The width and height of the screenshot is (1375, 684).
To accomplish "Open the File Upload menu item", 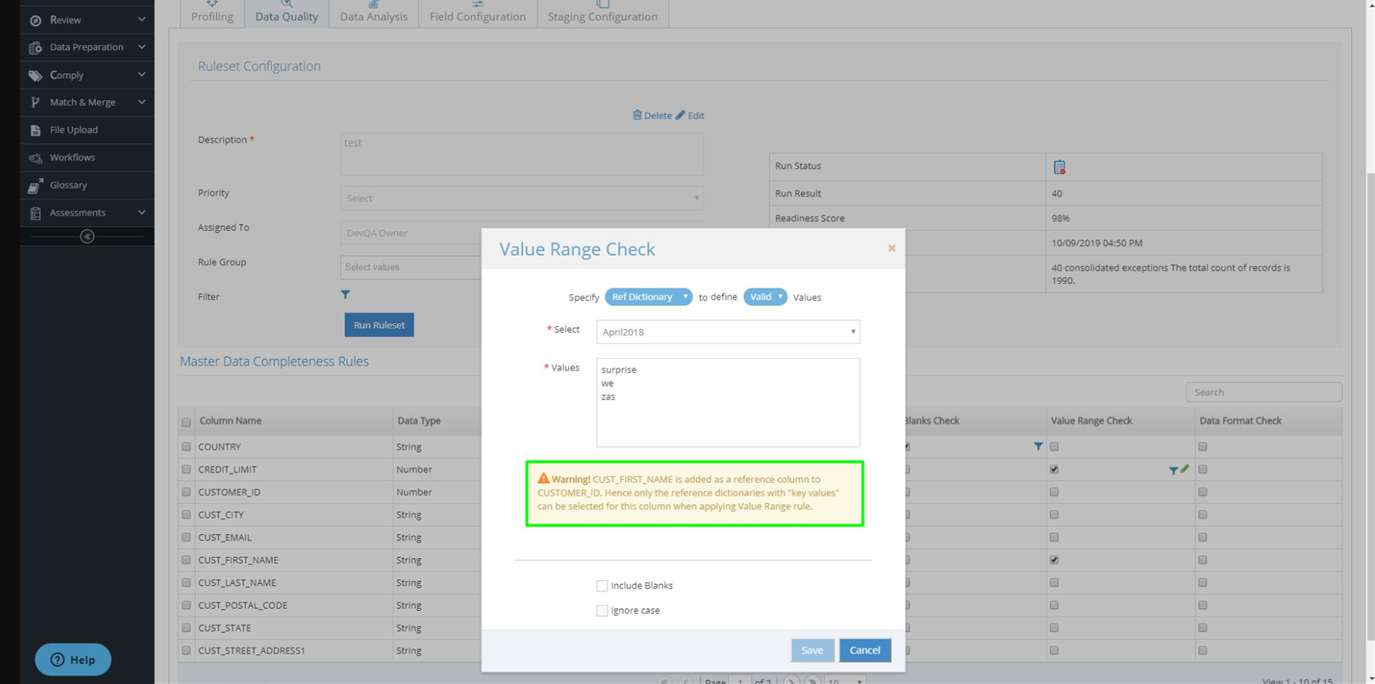I will (87, 130).
